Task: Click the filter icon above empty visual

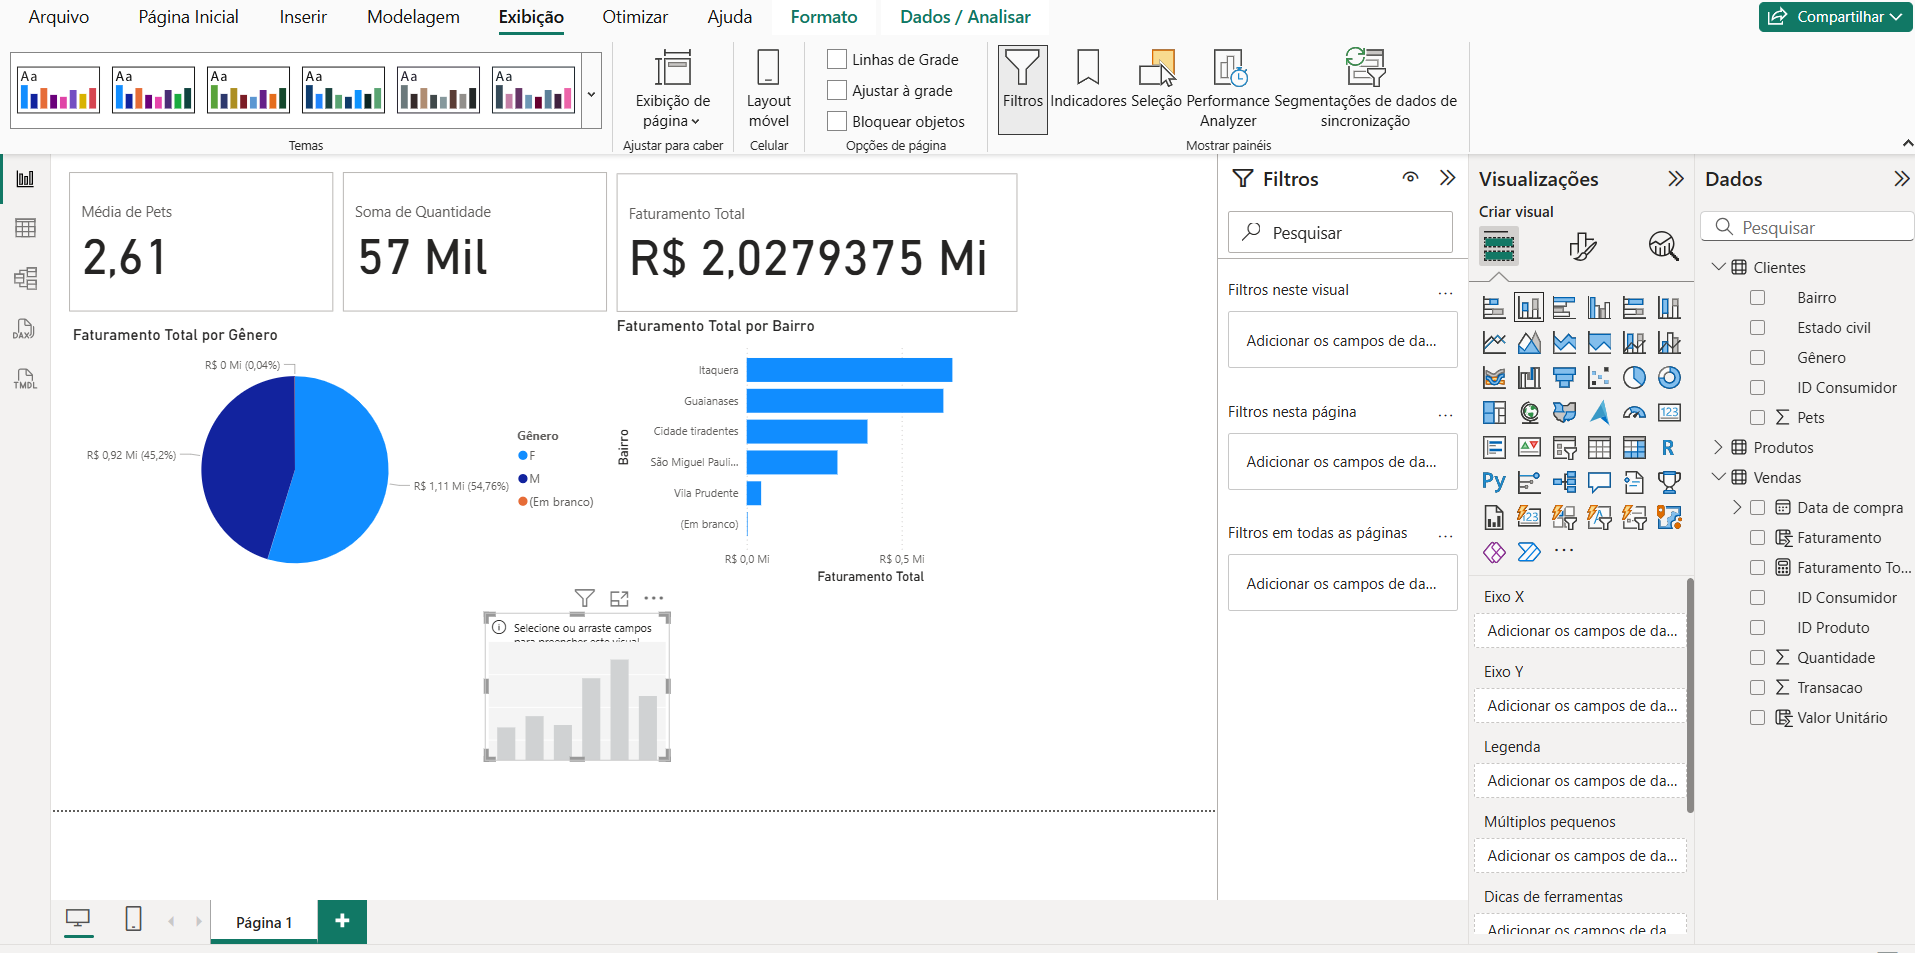Action: [585, 598]
